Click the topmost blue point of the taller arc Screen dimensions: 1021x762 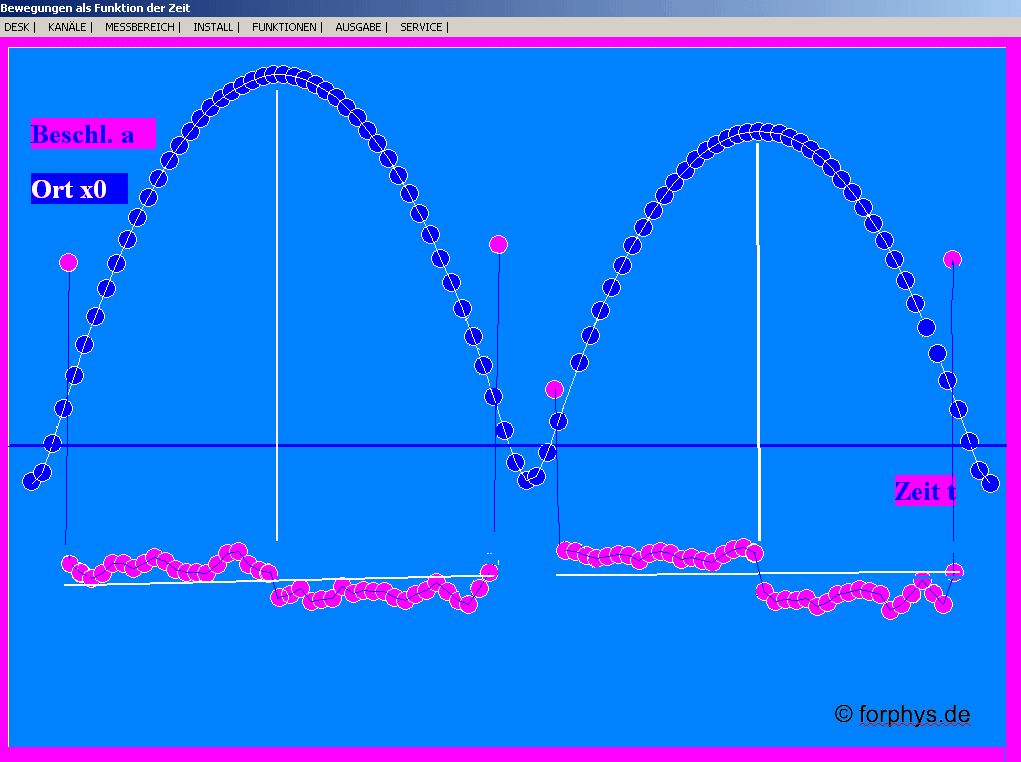(x=274, y=75)
